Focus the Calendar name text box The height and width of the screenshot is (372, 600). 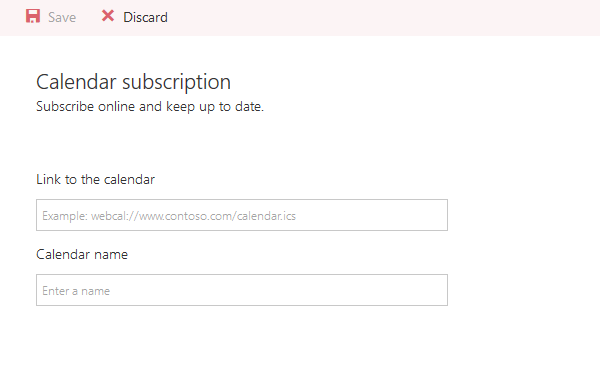point(242,290)
